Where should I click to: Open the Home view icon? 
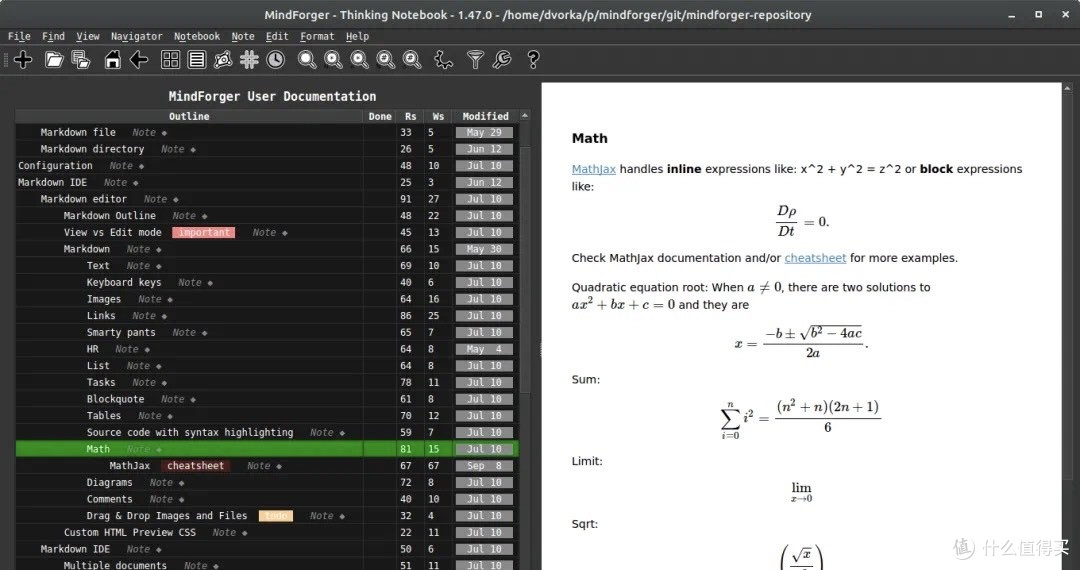tap(112, 60)
